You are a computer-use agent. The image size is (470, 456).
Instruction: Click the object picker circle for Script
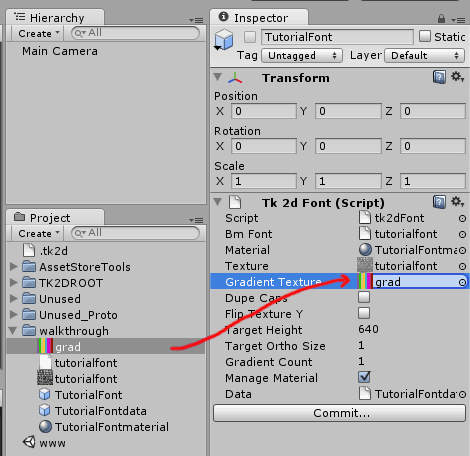[x=462, y=219]
